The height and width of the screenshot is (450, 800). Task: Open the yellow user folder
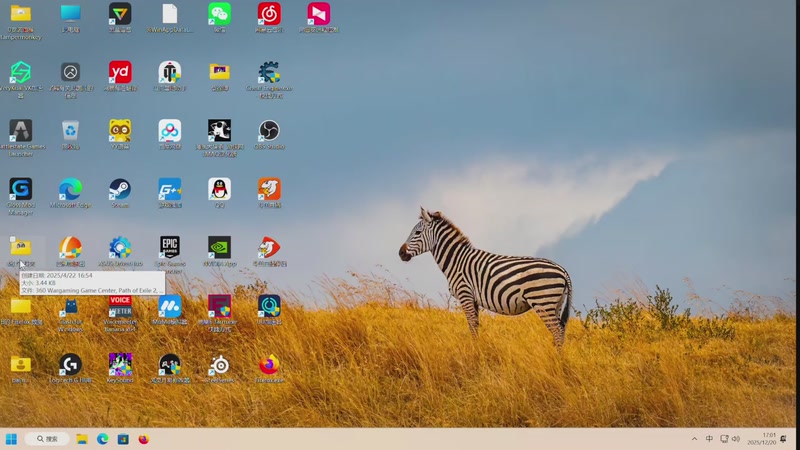(21, 365)
